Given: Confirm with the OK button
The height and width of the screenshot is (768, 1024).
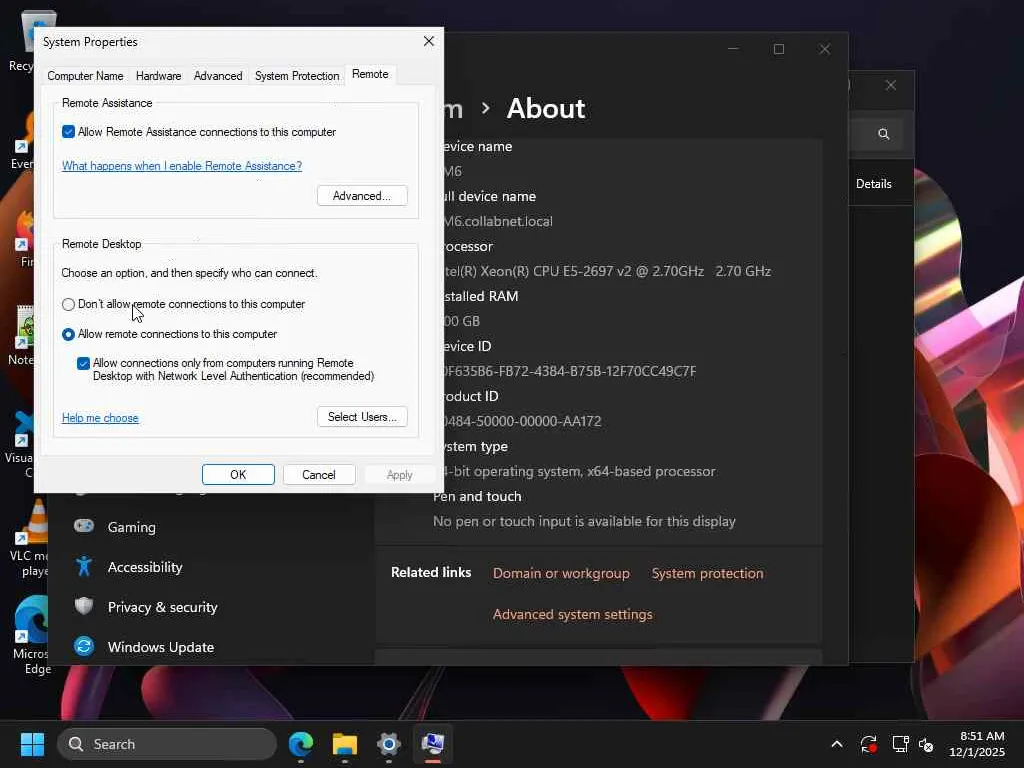Looking at the screenshot, I should (238, 475).
